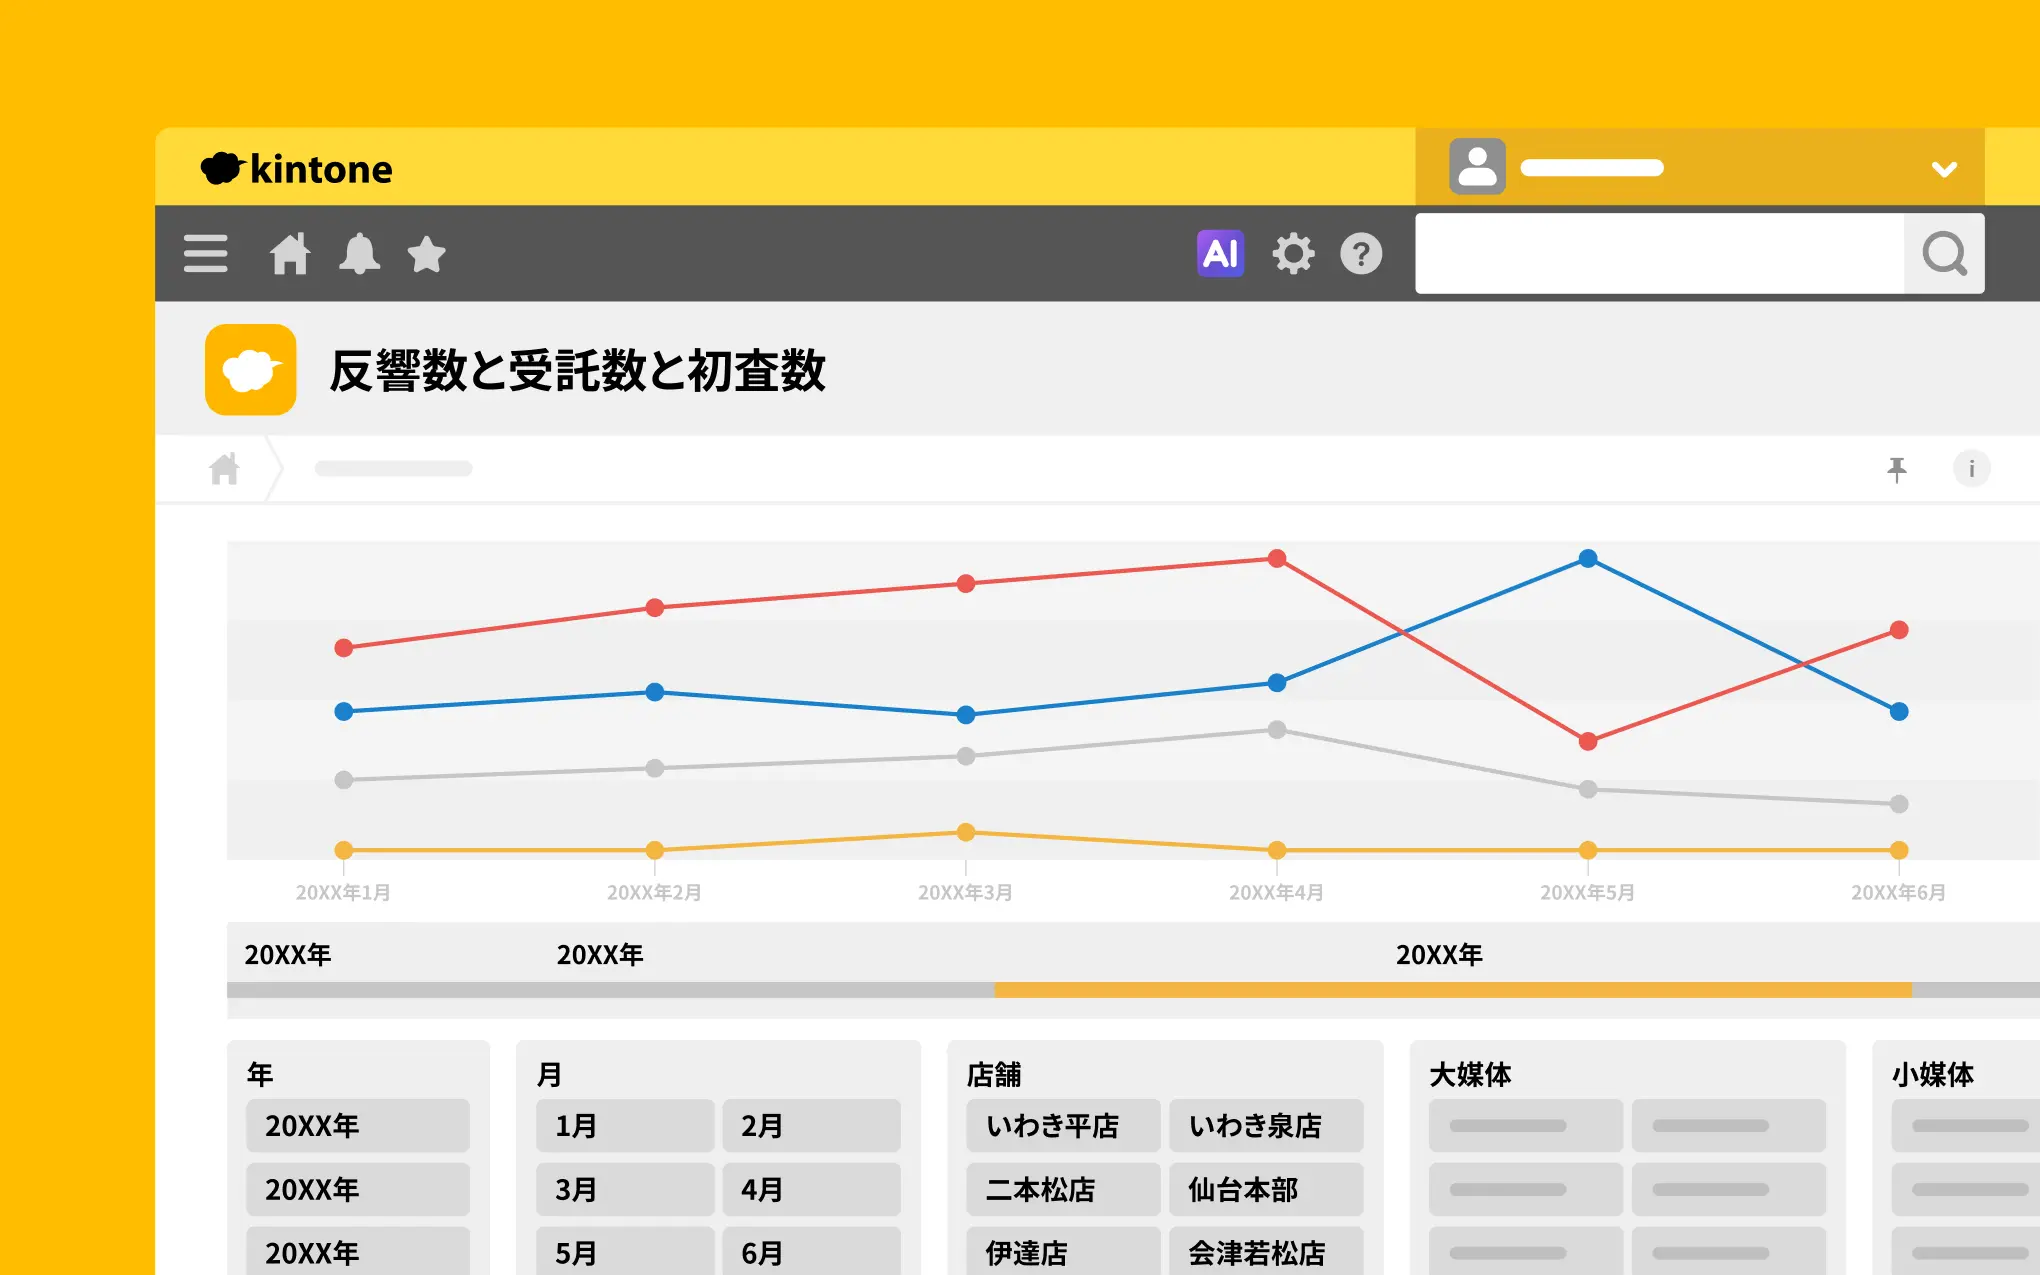Click the orange timeline range bar
2040x1275 pixels.
point(1453,990)
